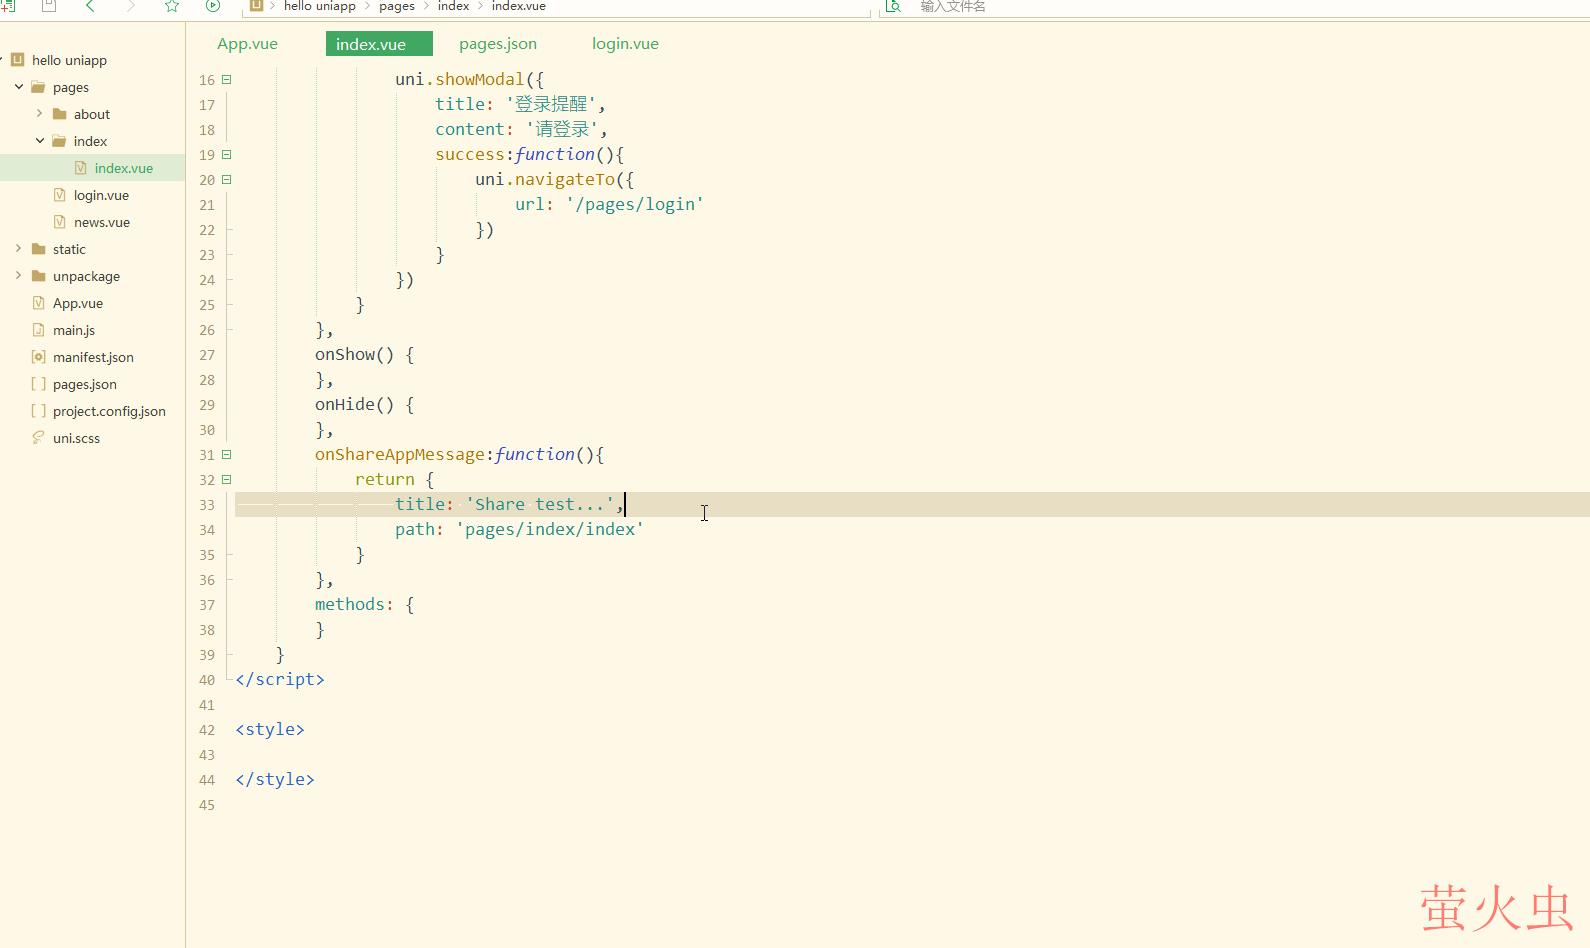Click the 'pages/index/index' path string
The height and width of the screenshot is (948, 1590).
tap(550, 530)
